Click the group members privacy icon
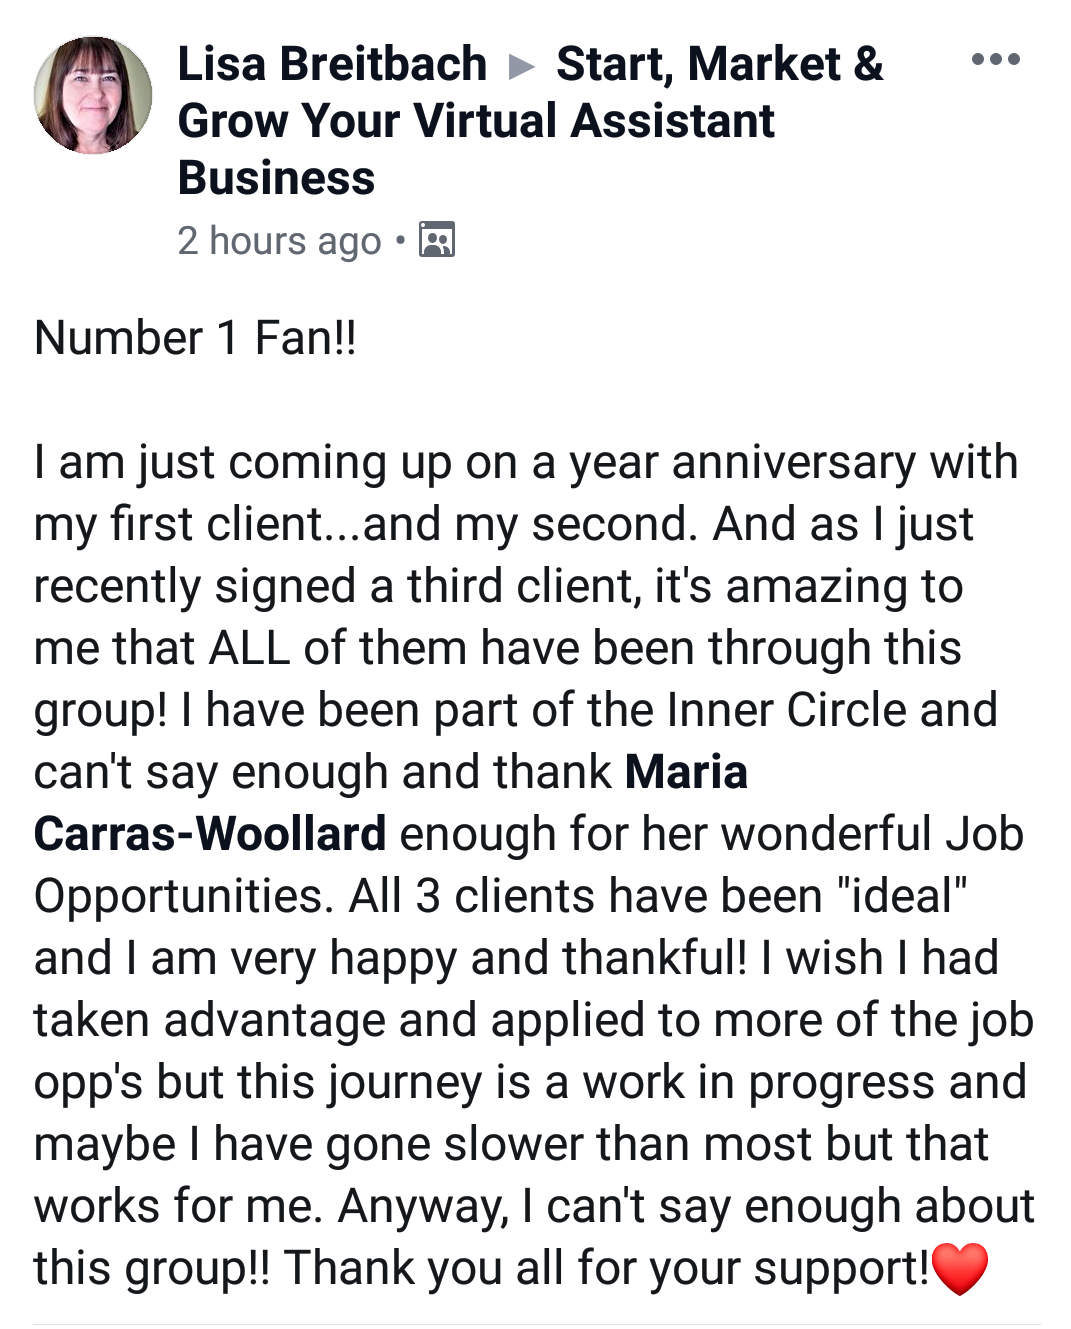Screen dimensions: 1071x1329 coord(437,241)
